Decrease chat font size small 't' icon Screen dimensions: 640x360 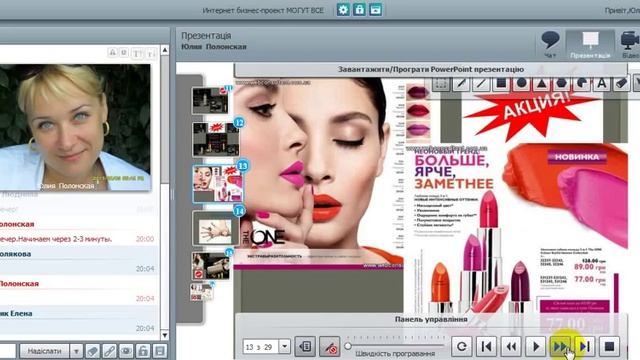click(151, 53)
